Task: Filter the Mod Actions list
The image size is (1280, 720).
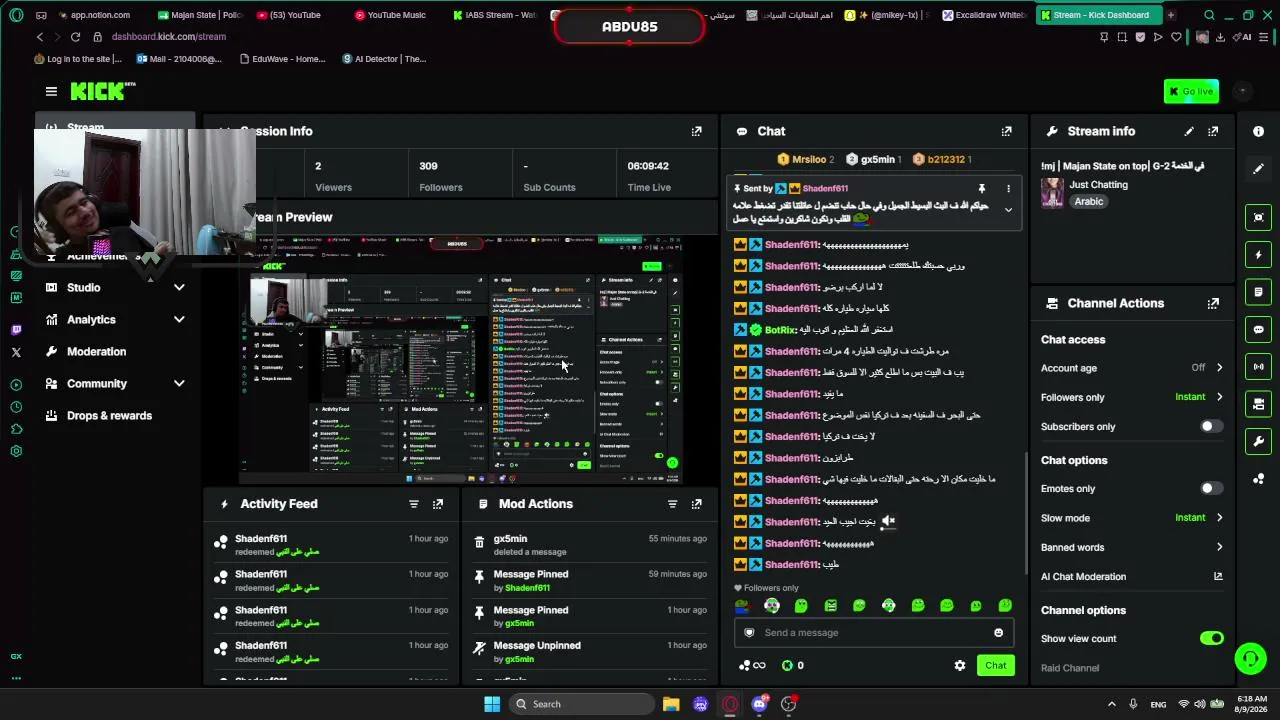Action: click(x=673, y=504)
